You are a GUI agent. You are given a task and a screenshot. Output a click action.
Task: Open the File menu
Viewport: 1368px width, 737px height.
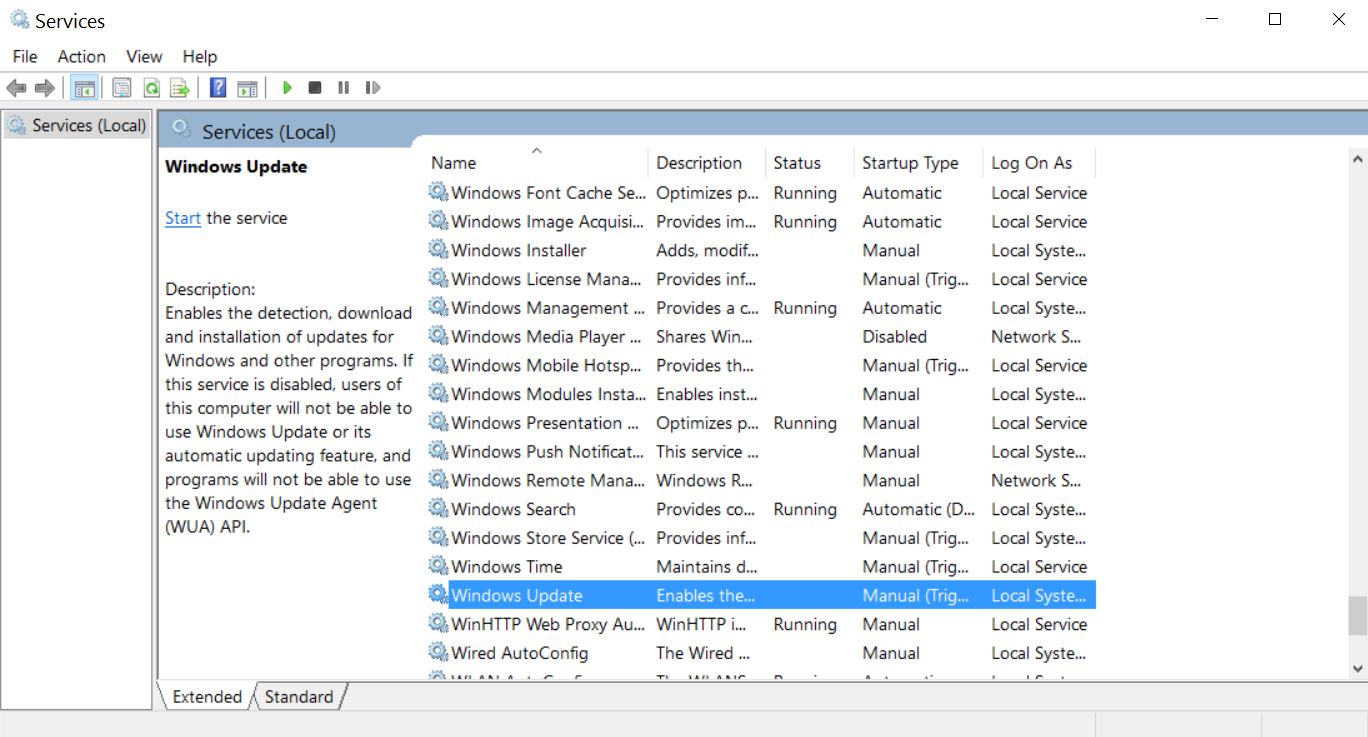[x=25, y=57]
